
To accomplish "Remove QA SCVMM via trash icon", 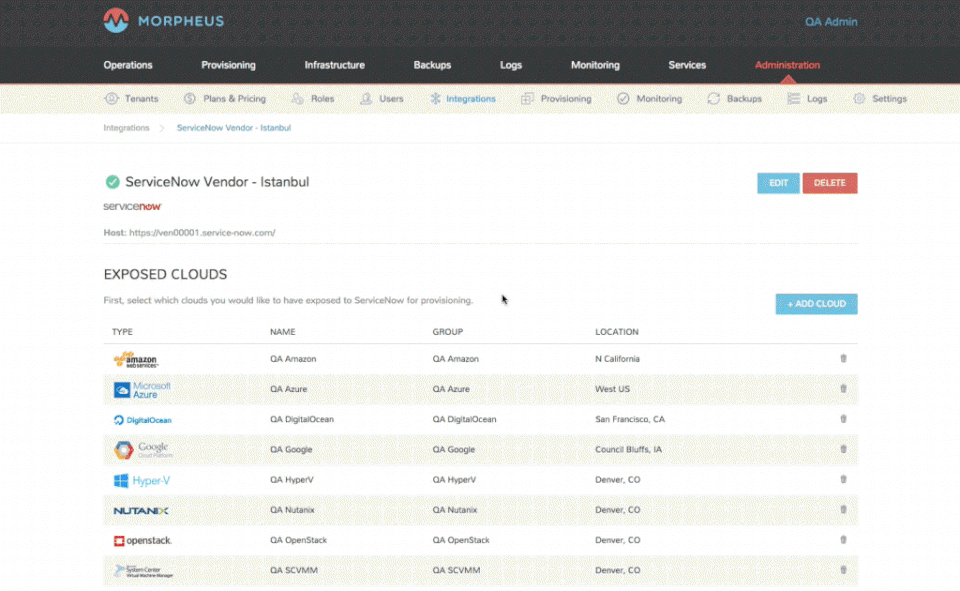I will pyautogui.click(x=843, y=570).
